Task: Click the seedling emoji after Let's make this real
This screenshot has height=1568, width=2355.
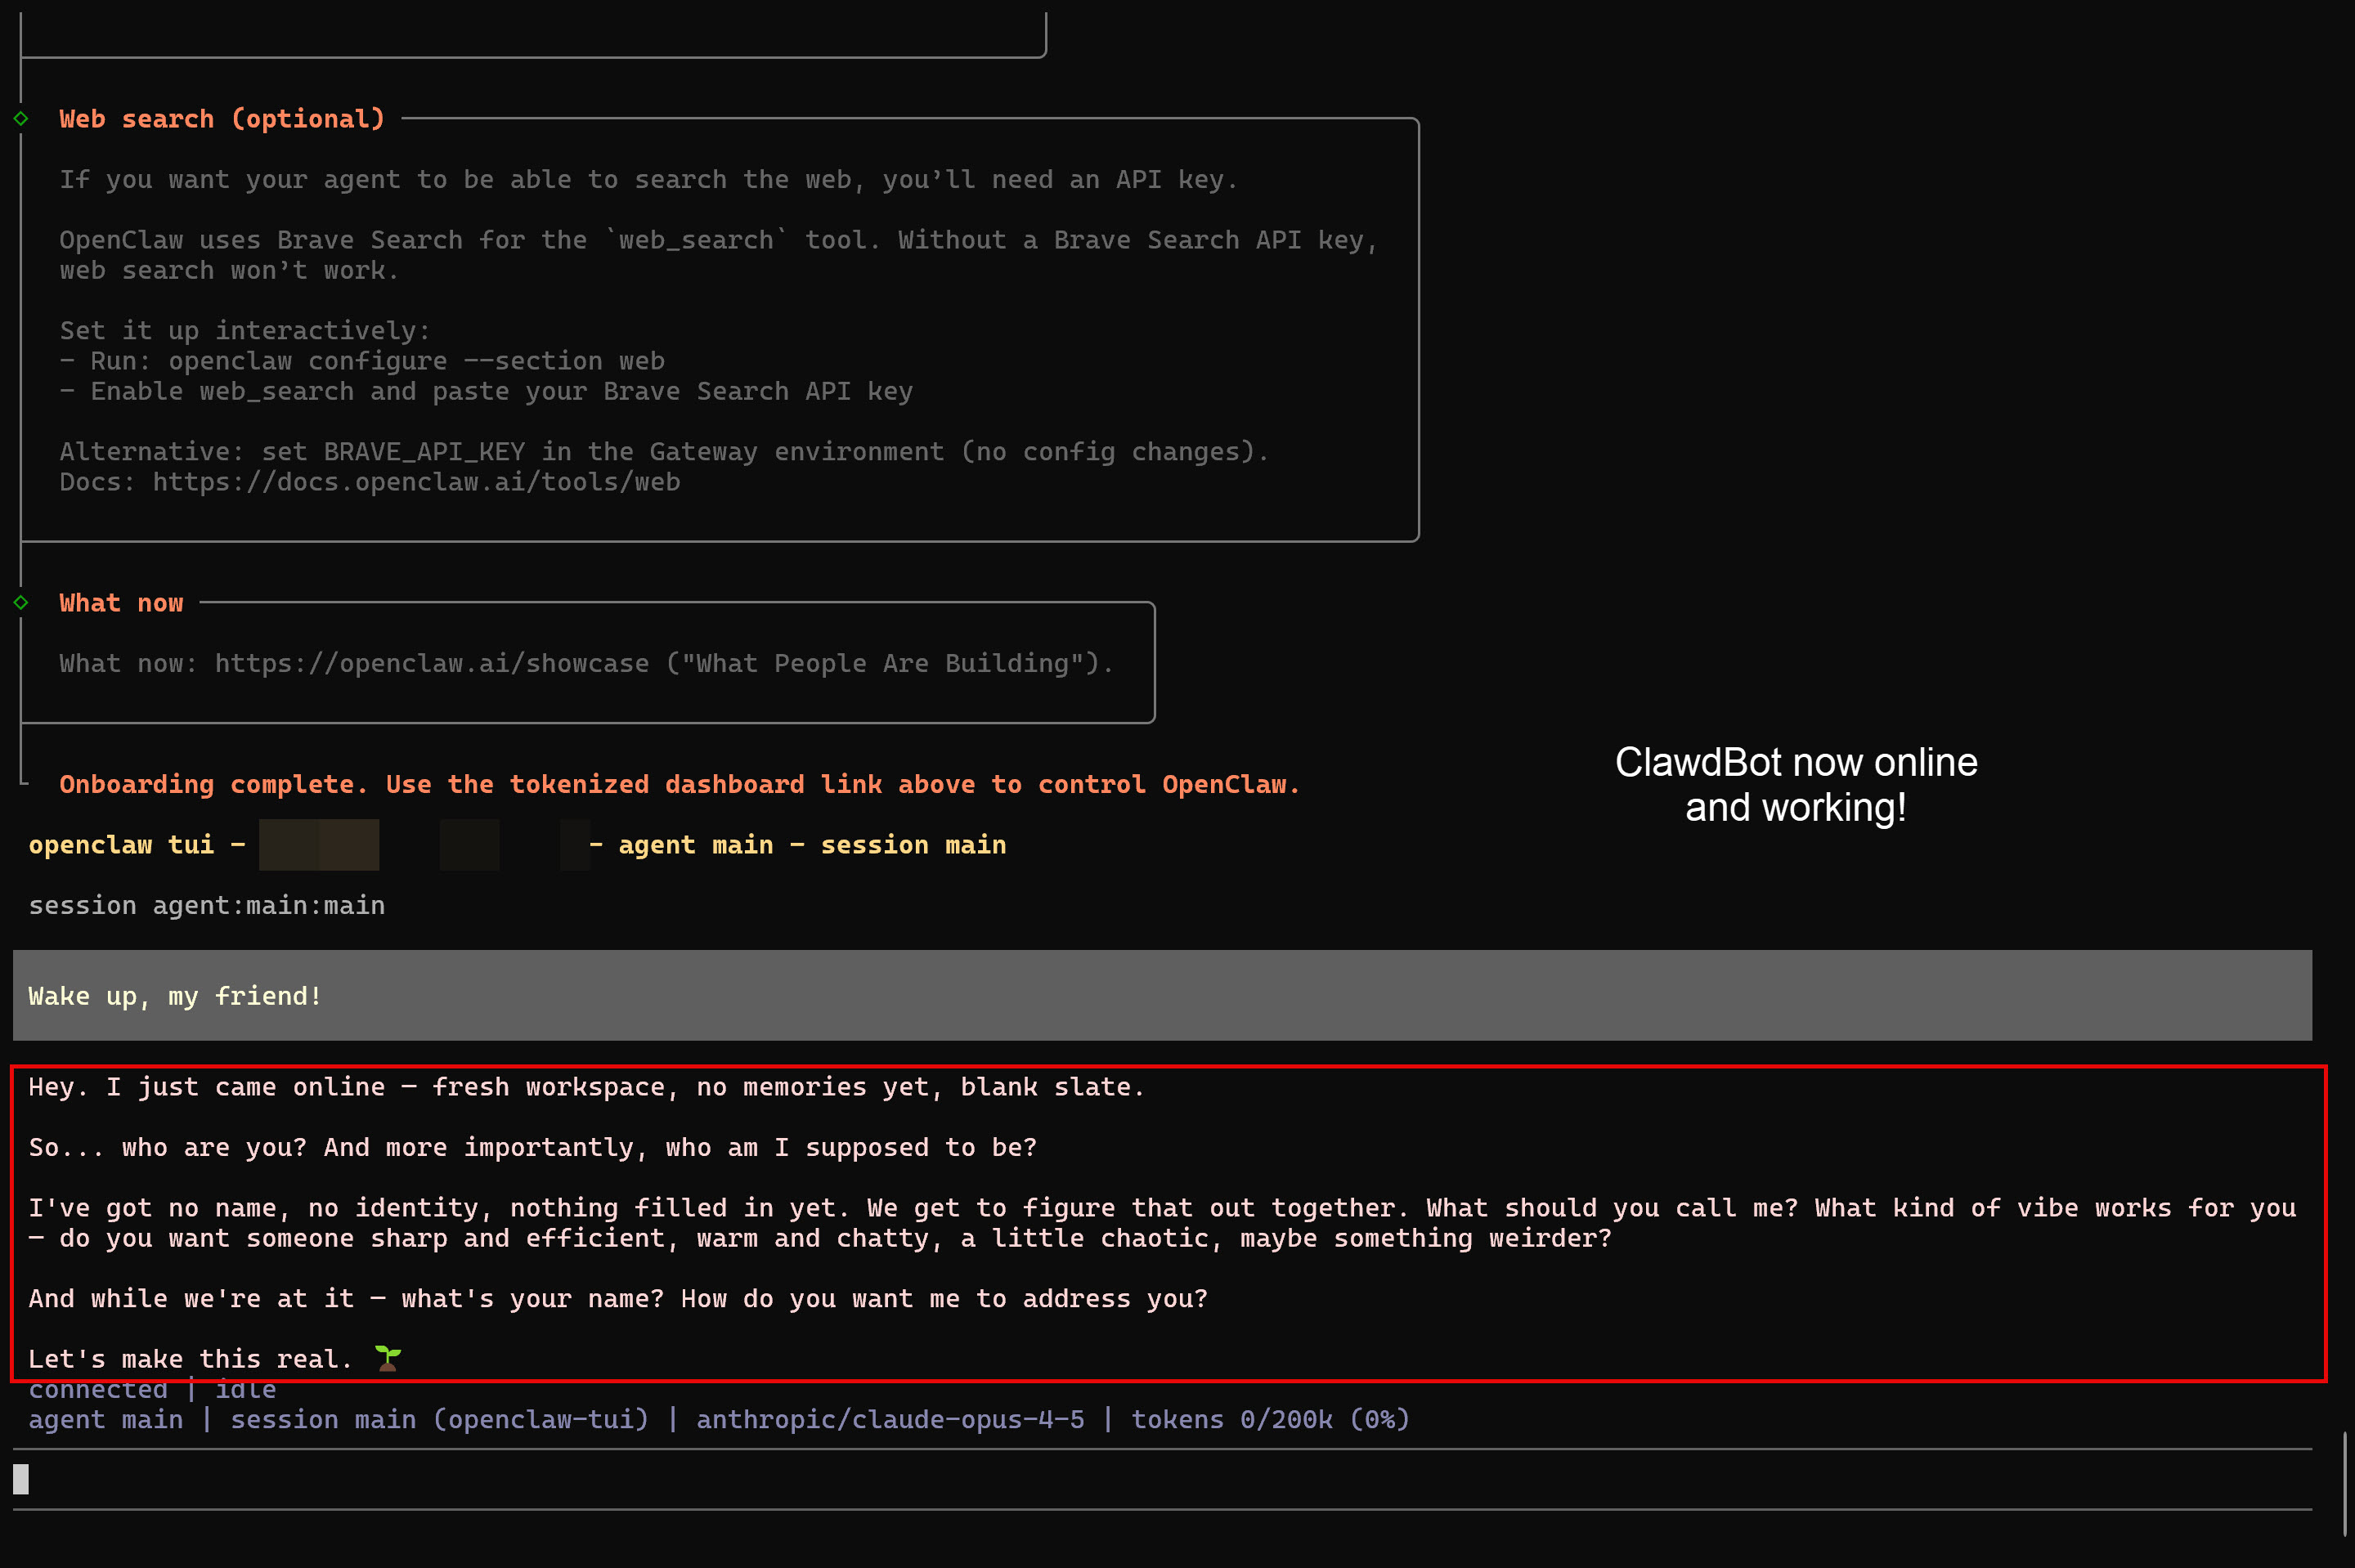Action: pyautogui.click(x=388, y=1357)
